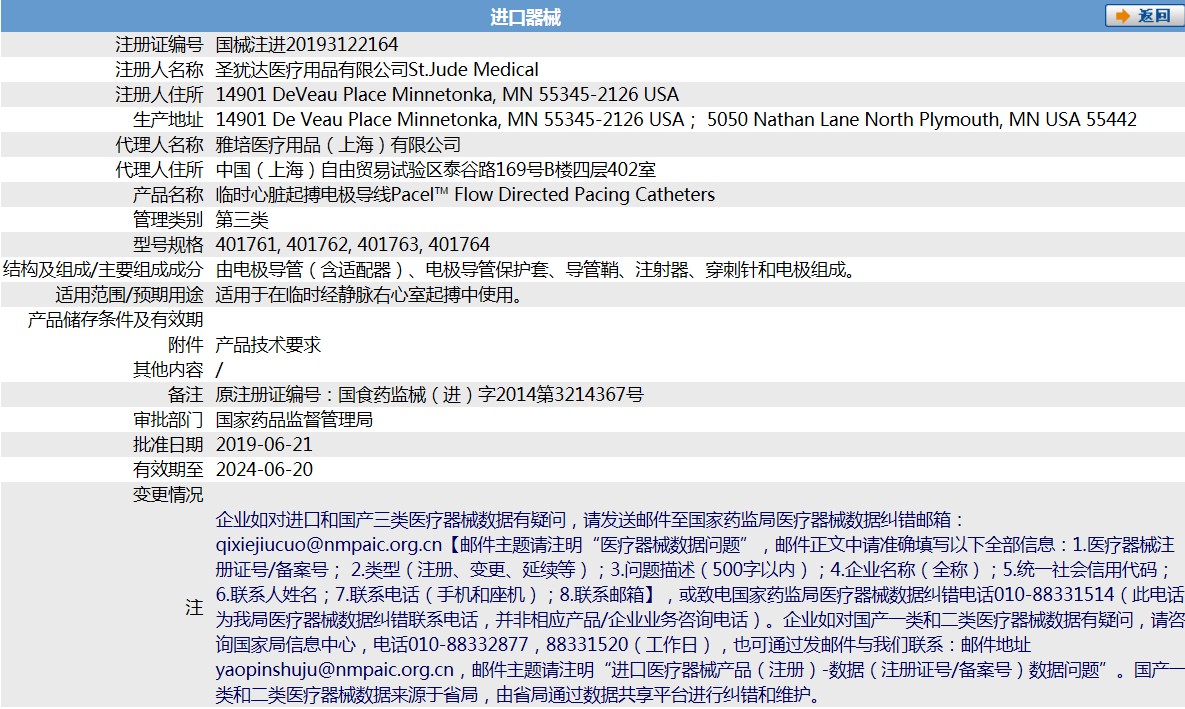Click the 审批部门 label
1185x709 pixels.
tap(169, 419)
